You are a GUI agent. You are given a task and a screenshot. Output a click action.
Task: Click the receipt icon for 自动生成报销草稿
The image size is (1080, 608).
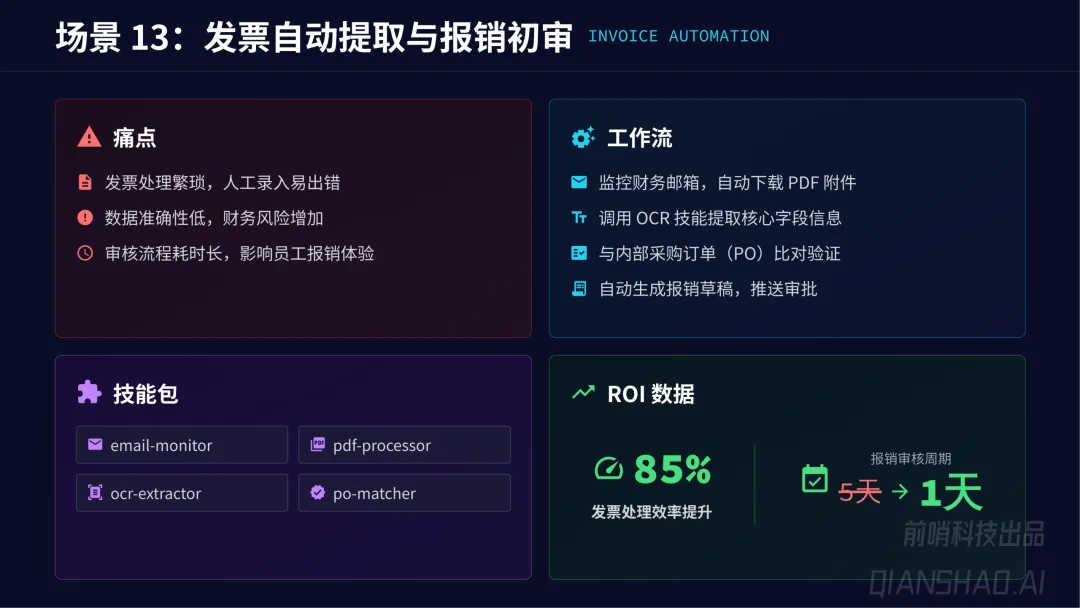578,289
